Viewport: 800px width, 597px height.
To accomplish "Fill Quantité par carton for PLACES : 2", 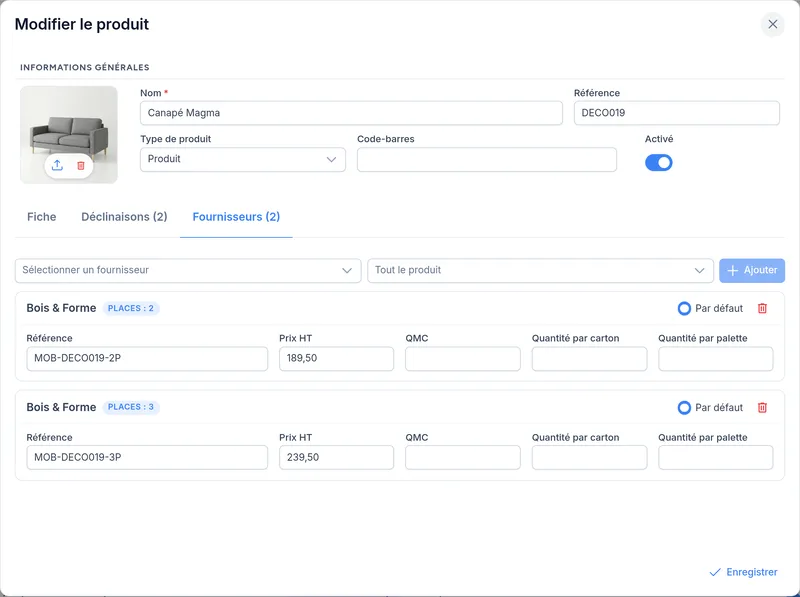I will coord(589,359).
